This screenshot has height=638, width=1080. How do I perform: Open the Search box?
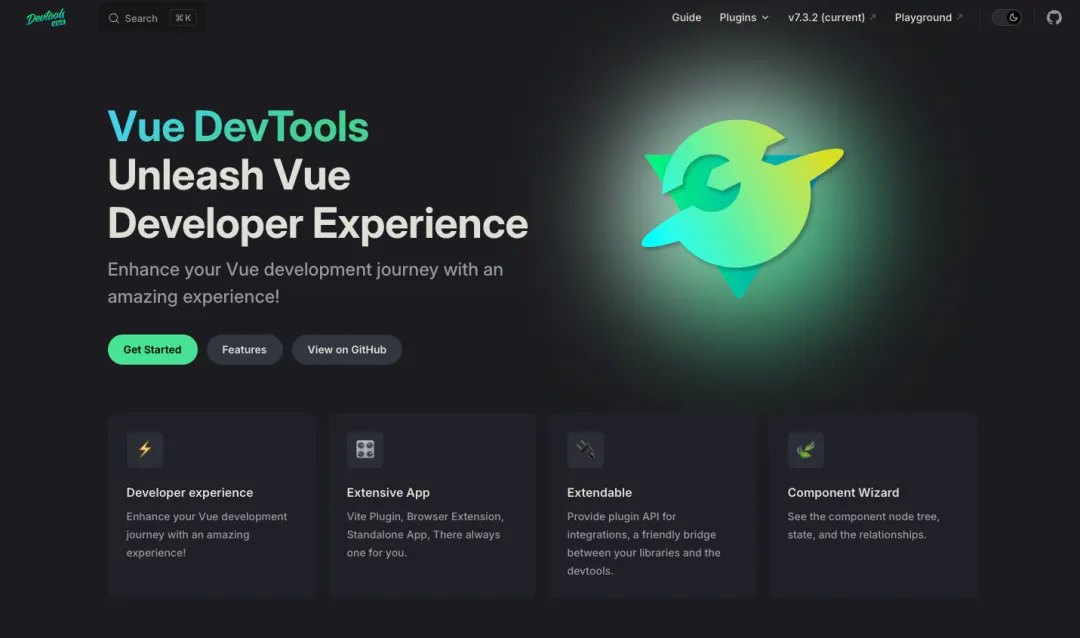click(x=152, y=18)
